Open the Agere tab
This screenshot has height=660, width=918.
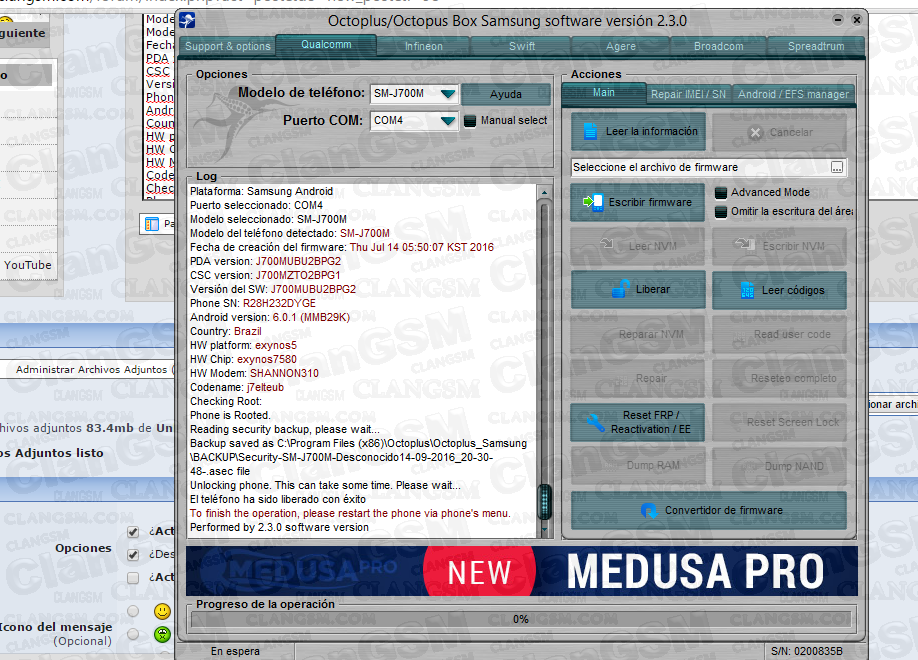pyautogui.click(x=621, y=46)
